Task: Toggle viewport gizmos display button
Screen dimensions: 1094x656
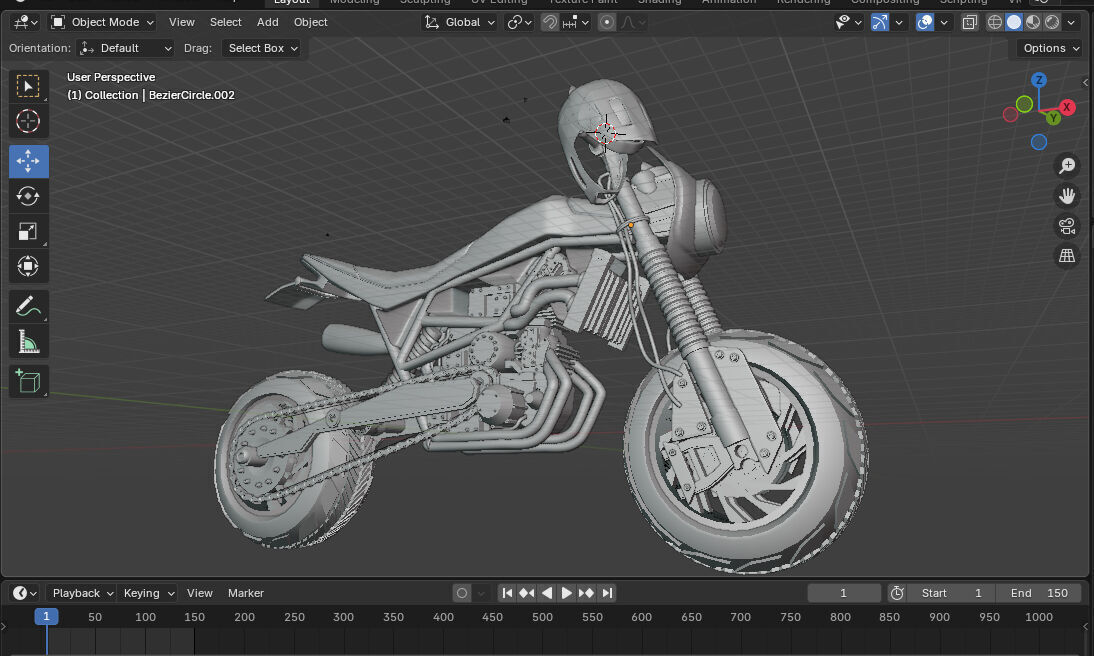Action: (880, 22)
